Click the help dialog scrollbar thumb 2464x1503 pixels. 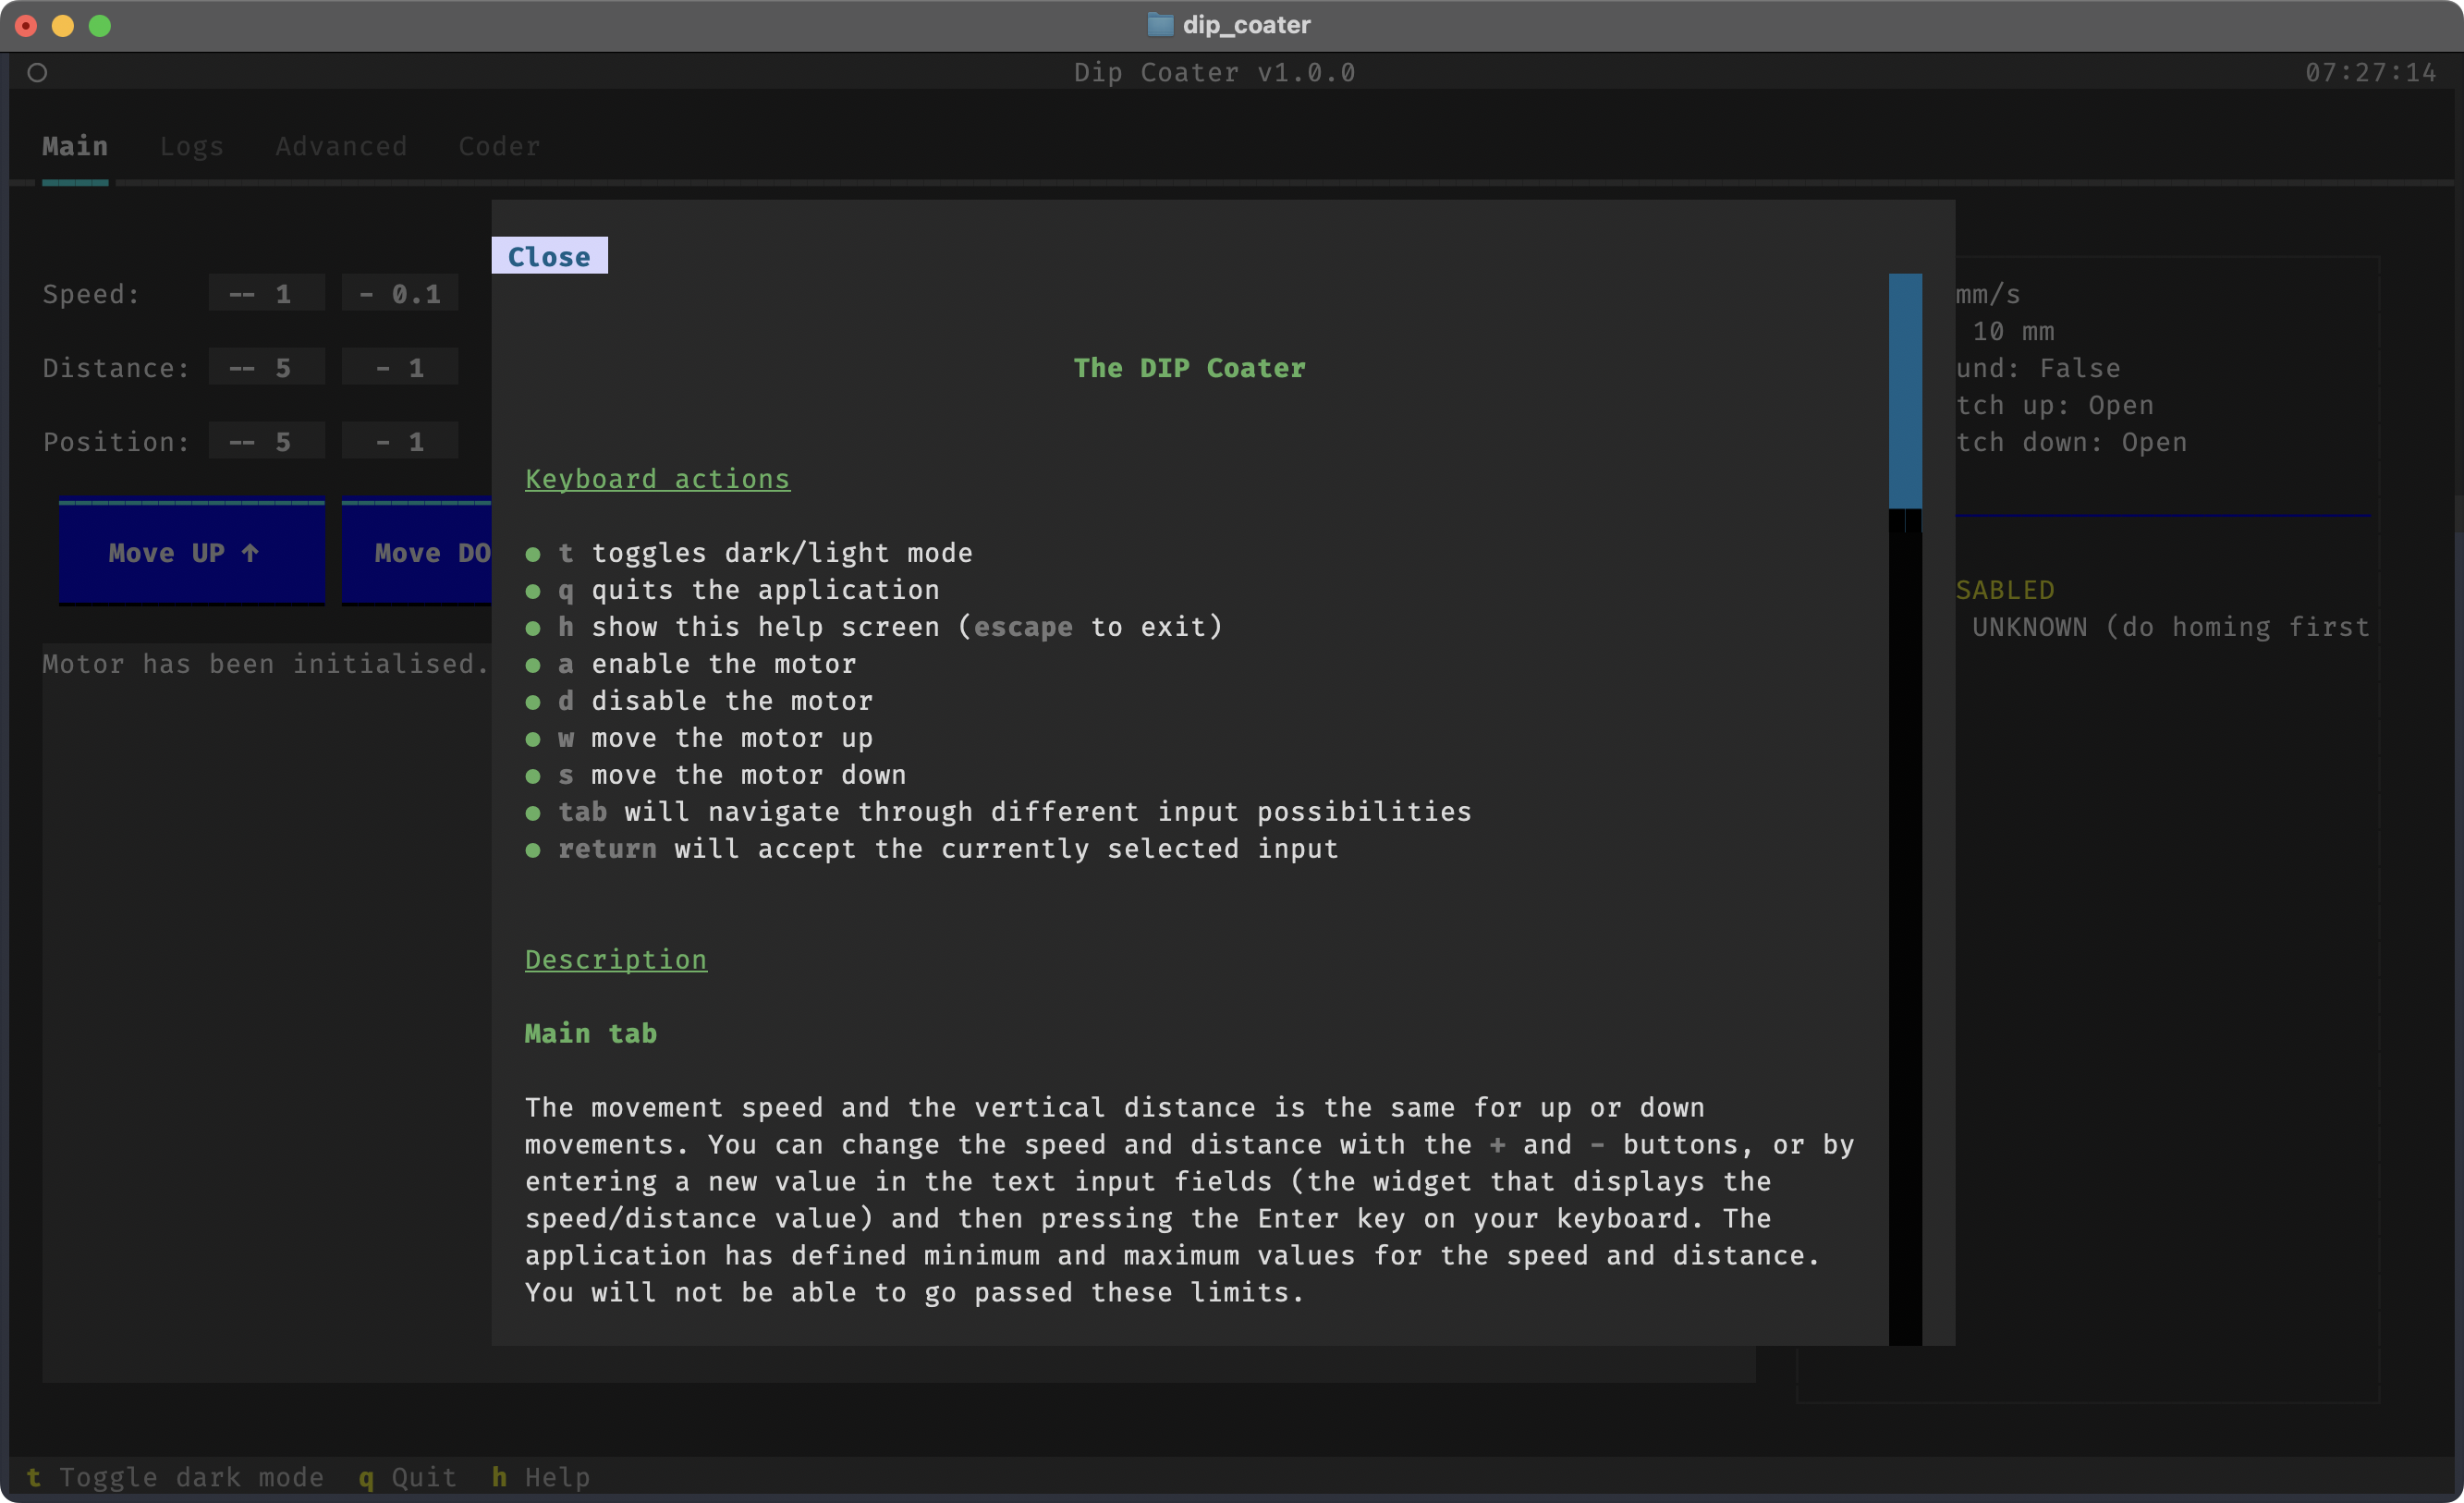1904,390
